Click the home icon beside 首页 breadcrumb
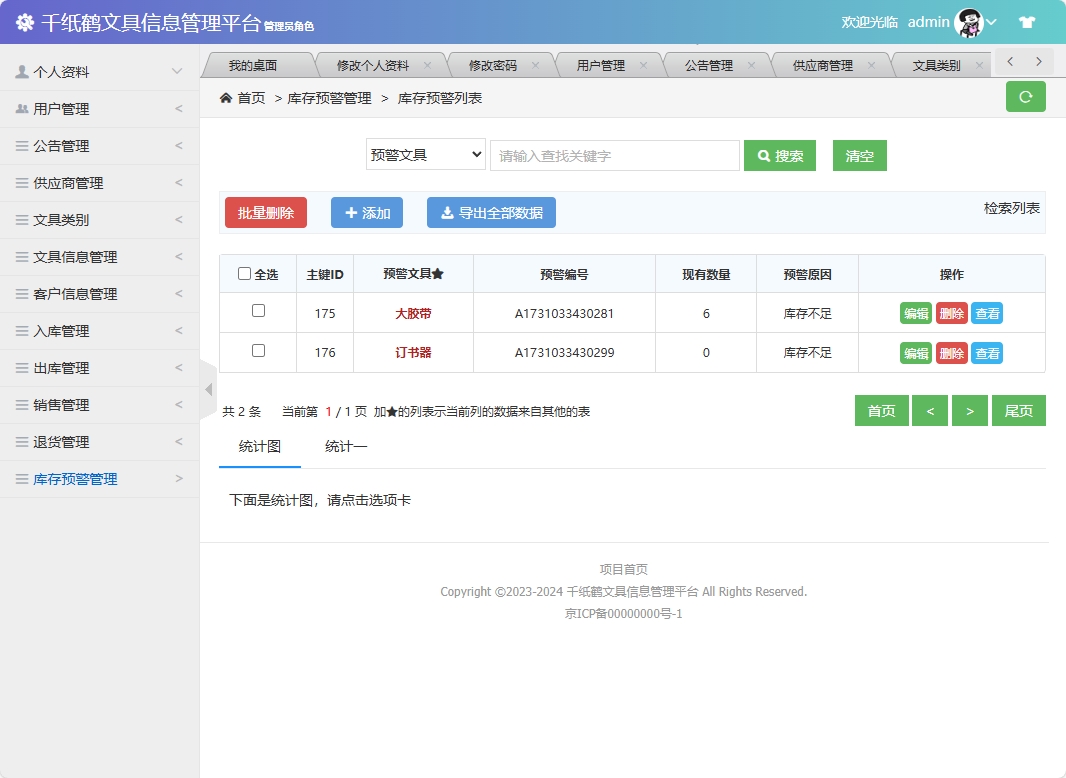This screenshot has width=1066, height=778. pos(228,97)
